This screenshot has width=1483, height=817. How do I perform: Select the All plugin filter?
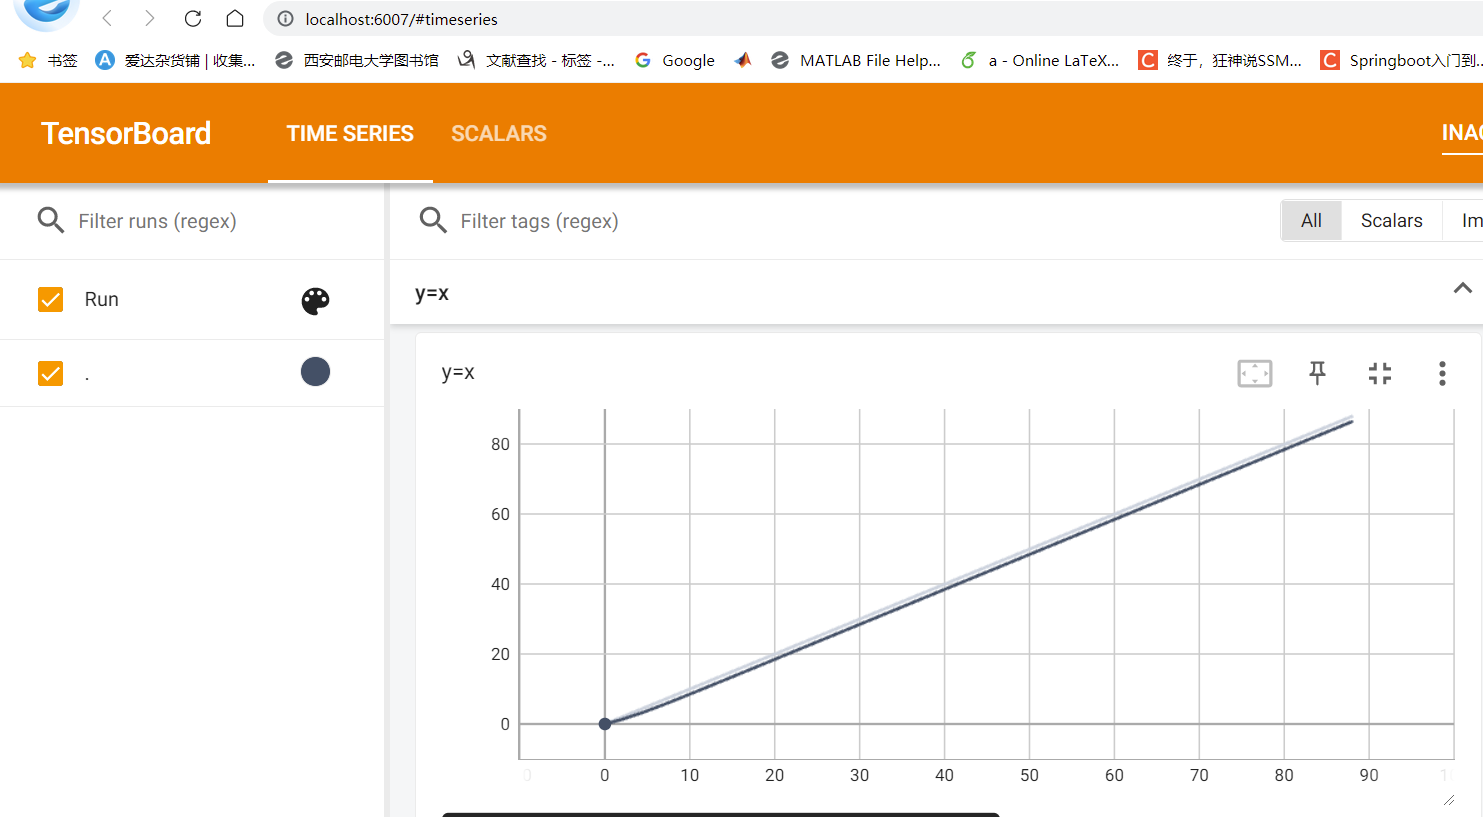(x=1311, y=220)
